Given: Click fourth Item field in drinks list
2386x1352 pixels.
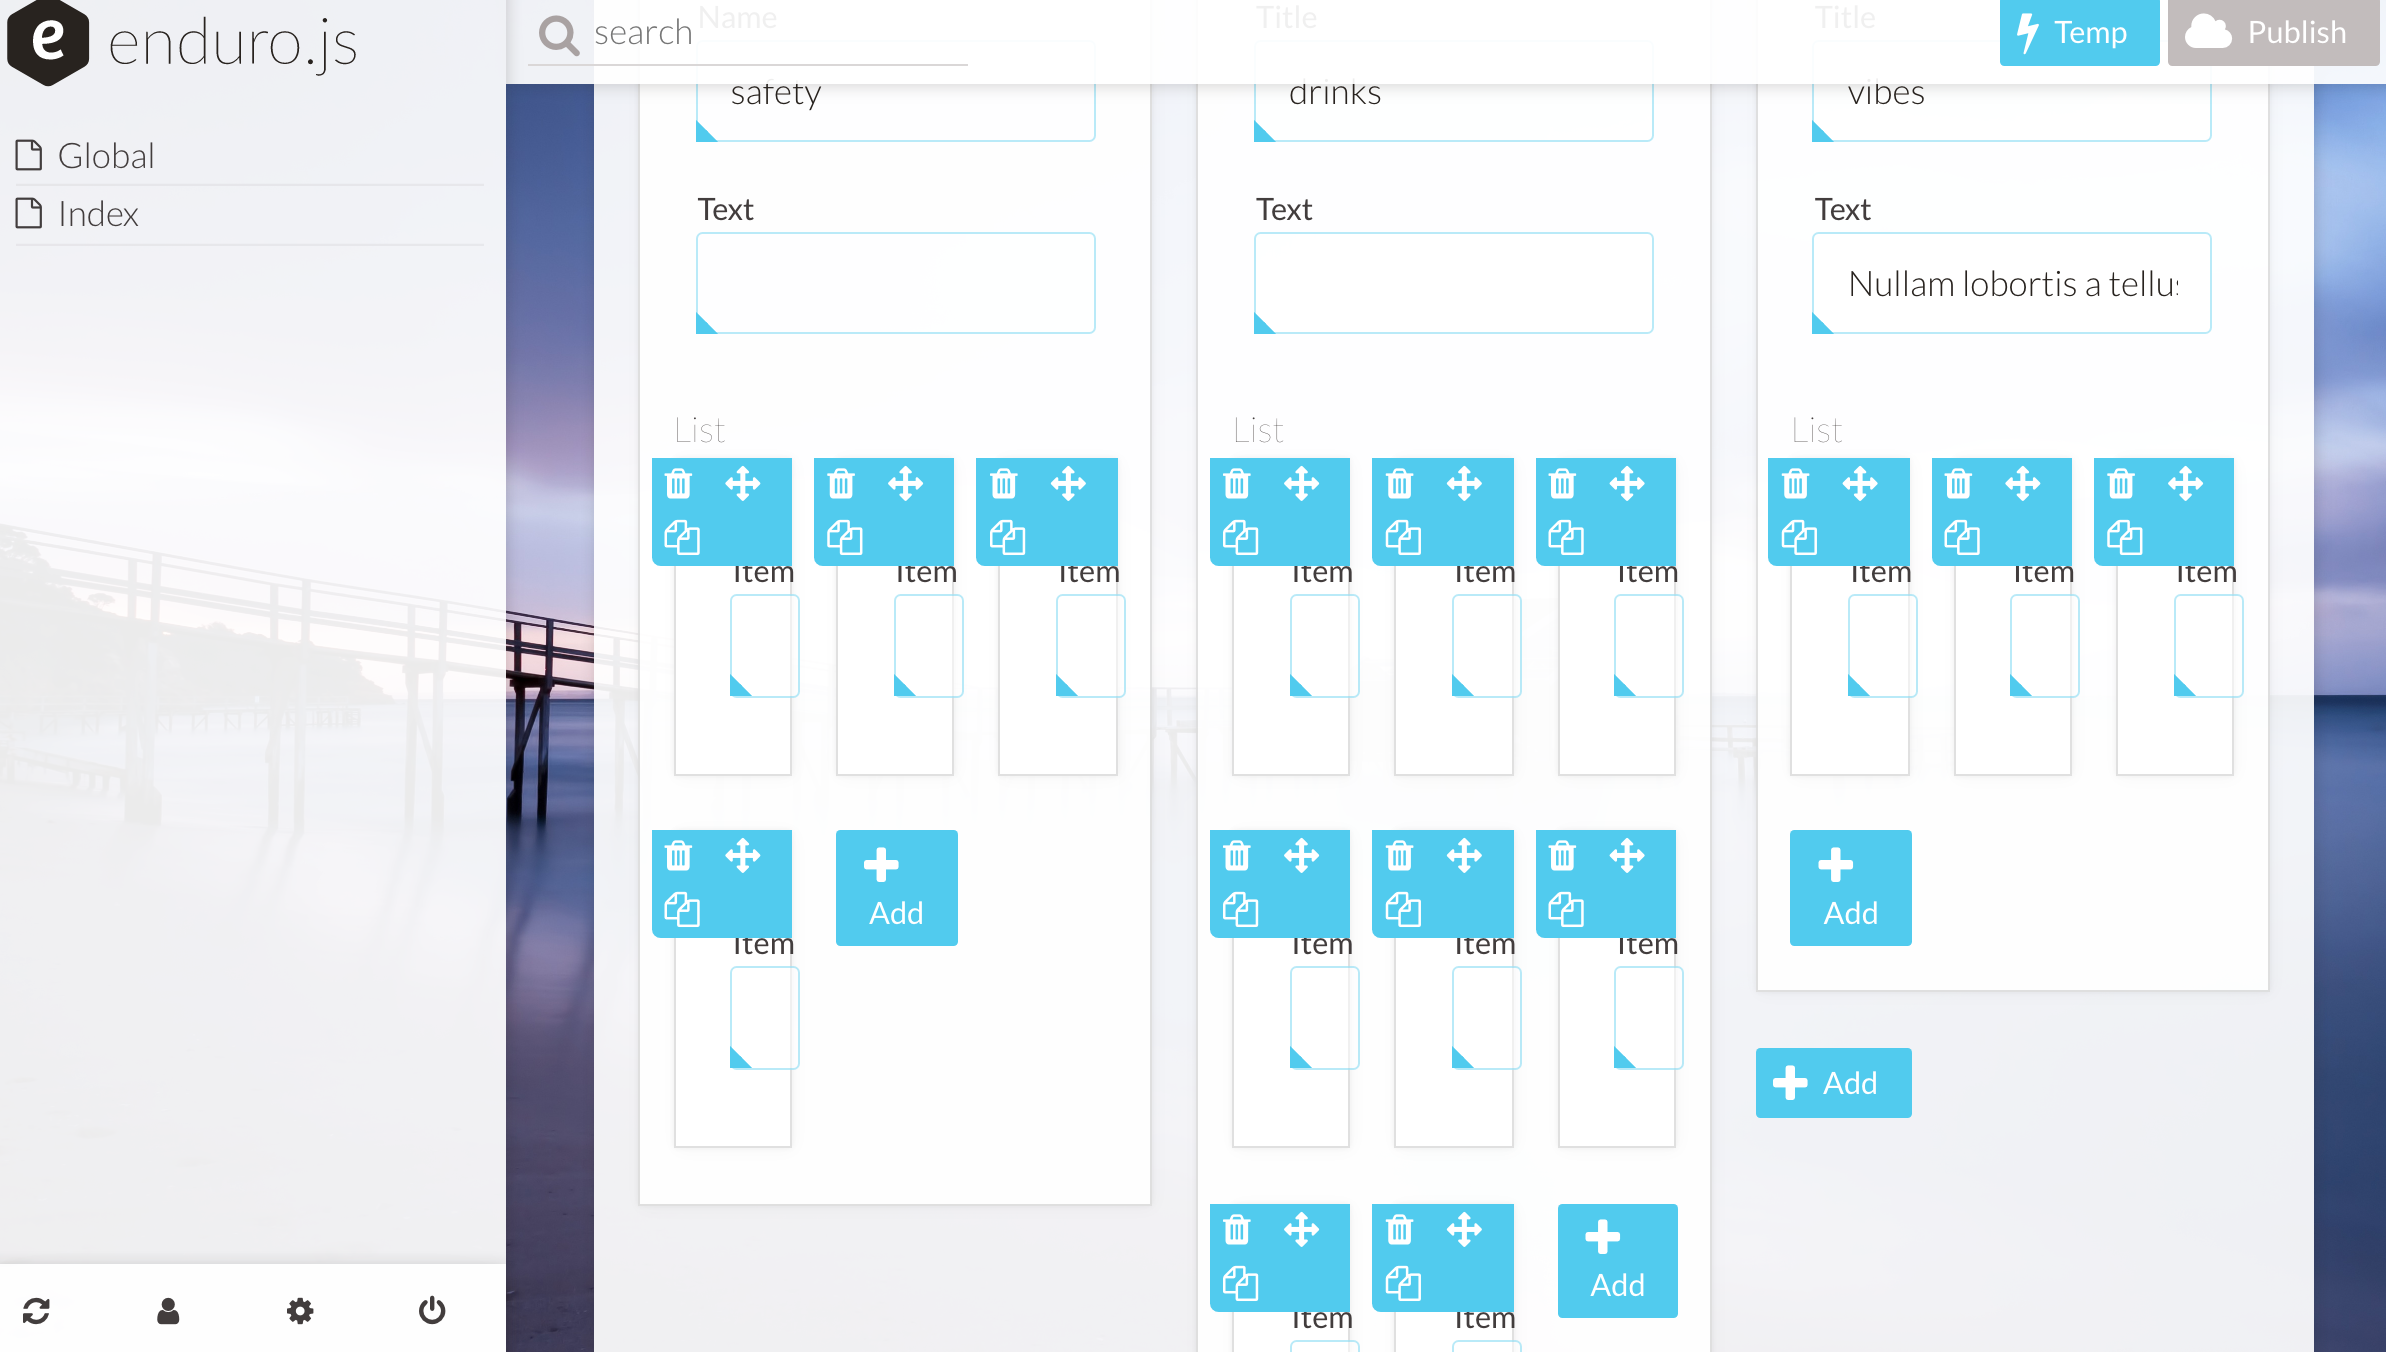Looking at the screenshot, I should [1325, 1018].
